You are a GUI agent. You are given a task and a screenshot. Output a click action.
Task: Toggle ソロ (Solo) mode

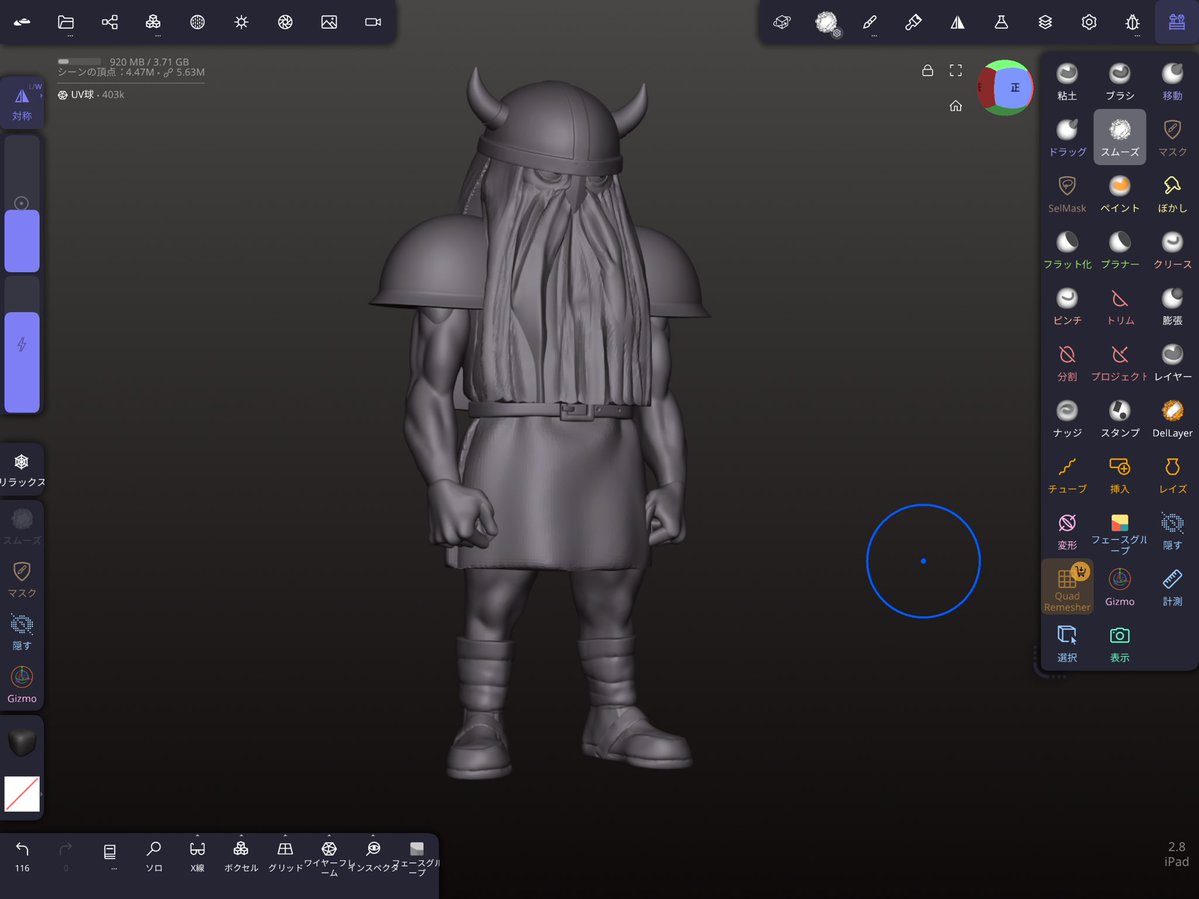click(154, 856)
